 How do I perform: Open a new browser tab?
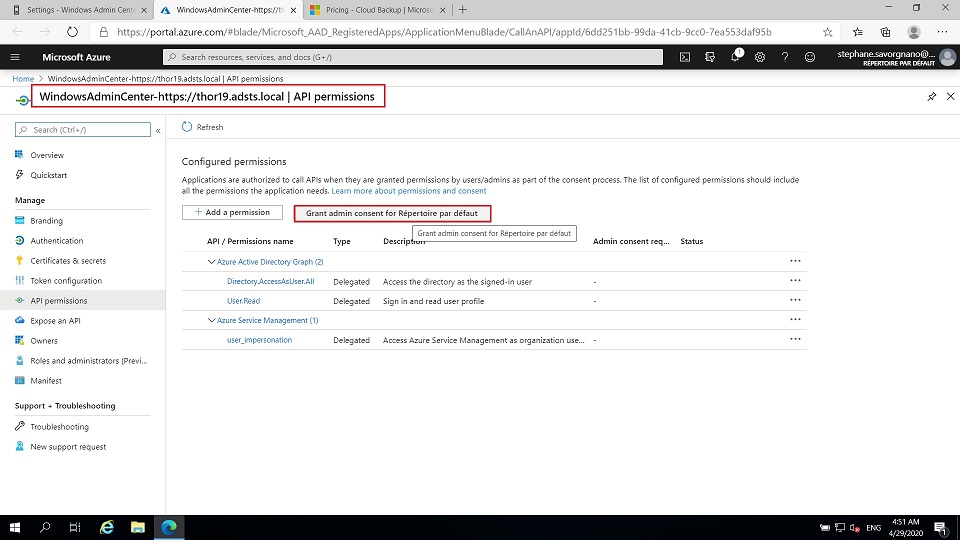(x=463, y=10)
